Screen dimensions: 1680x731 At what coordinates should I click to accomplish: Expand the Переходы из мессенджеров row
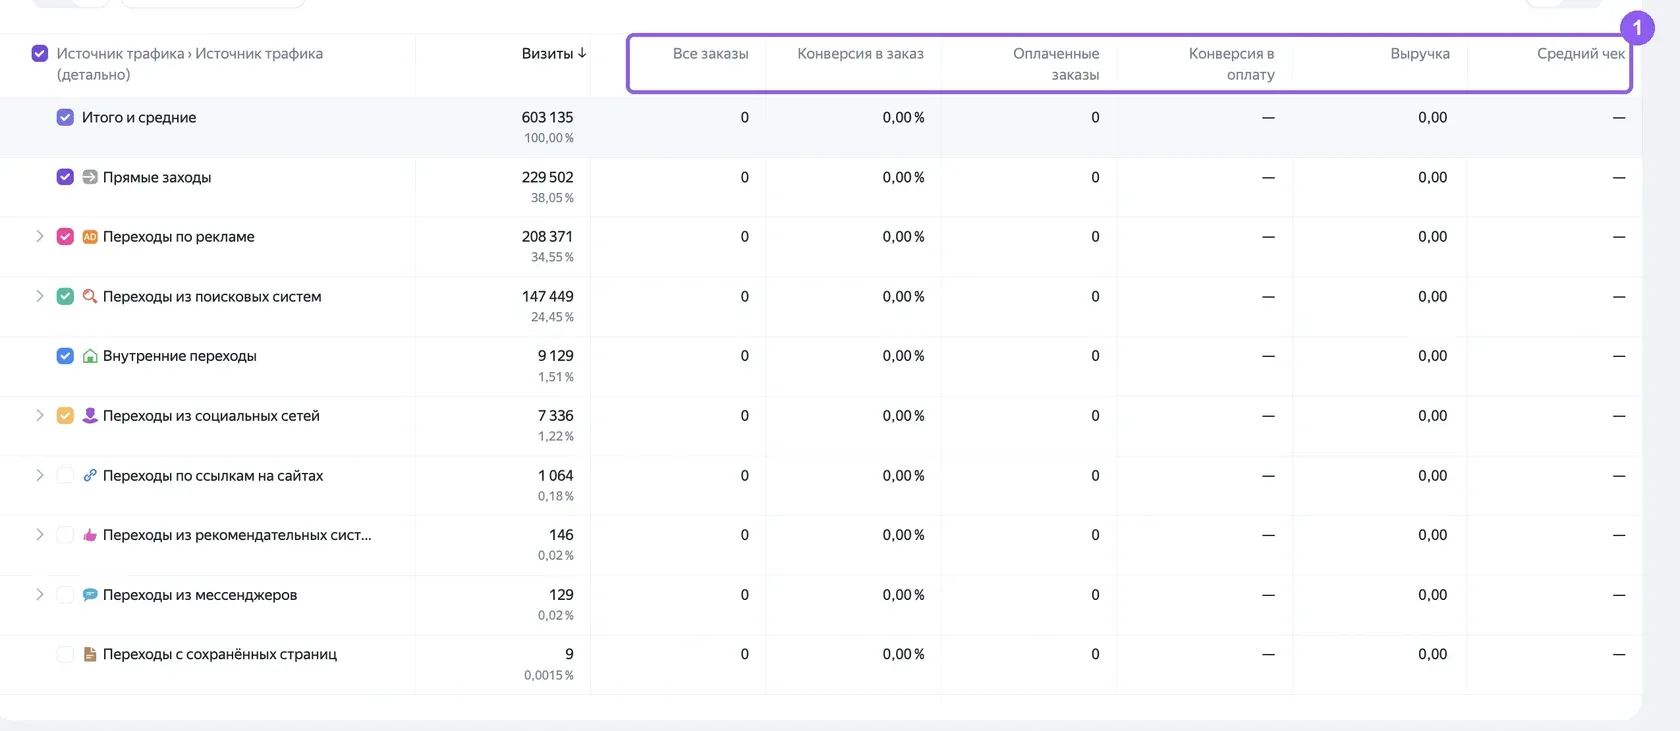coord(40,594)
